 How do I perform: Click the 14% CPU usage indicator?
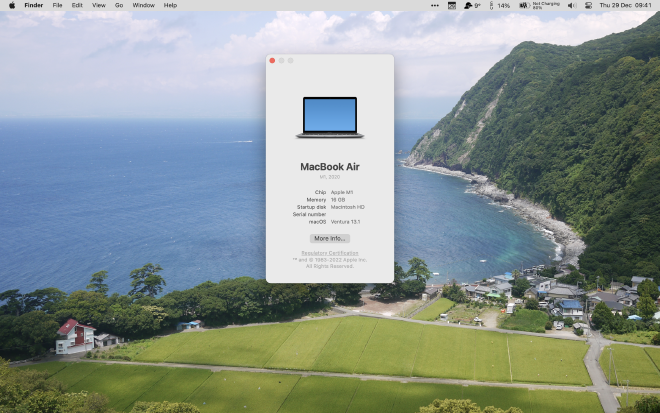pyautogui.click(x=500, y=5)
